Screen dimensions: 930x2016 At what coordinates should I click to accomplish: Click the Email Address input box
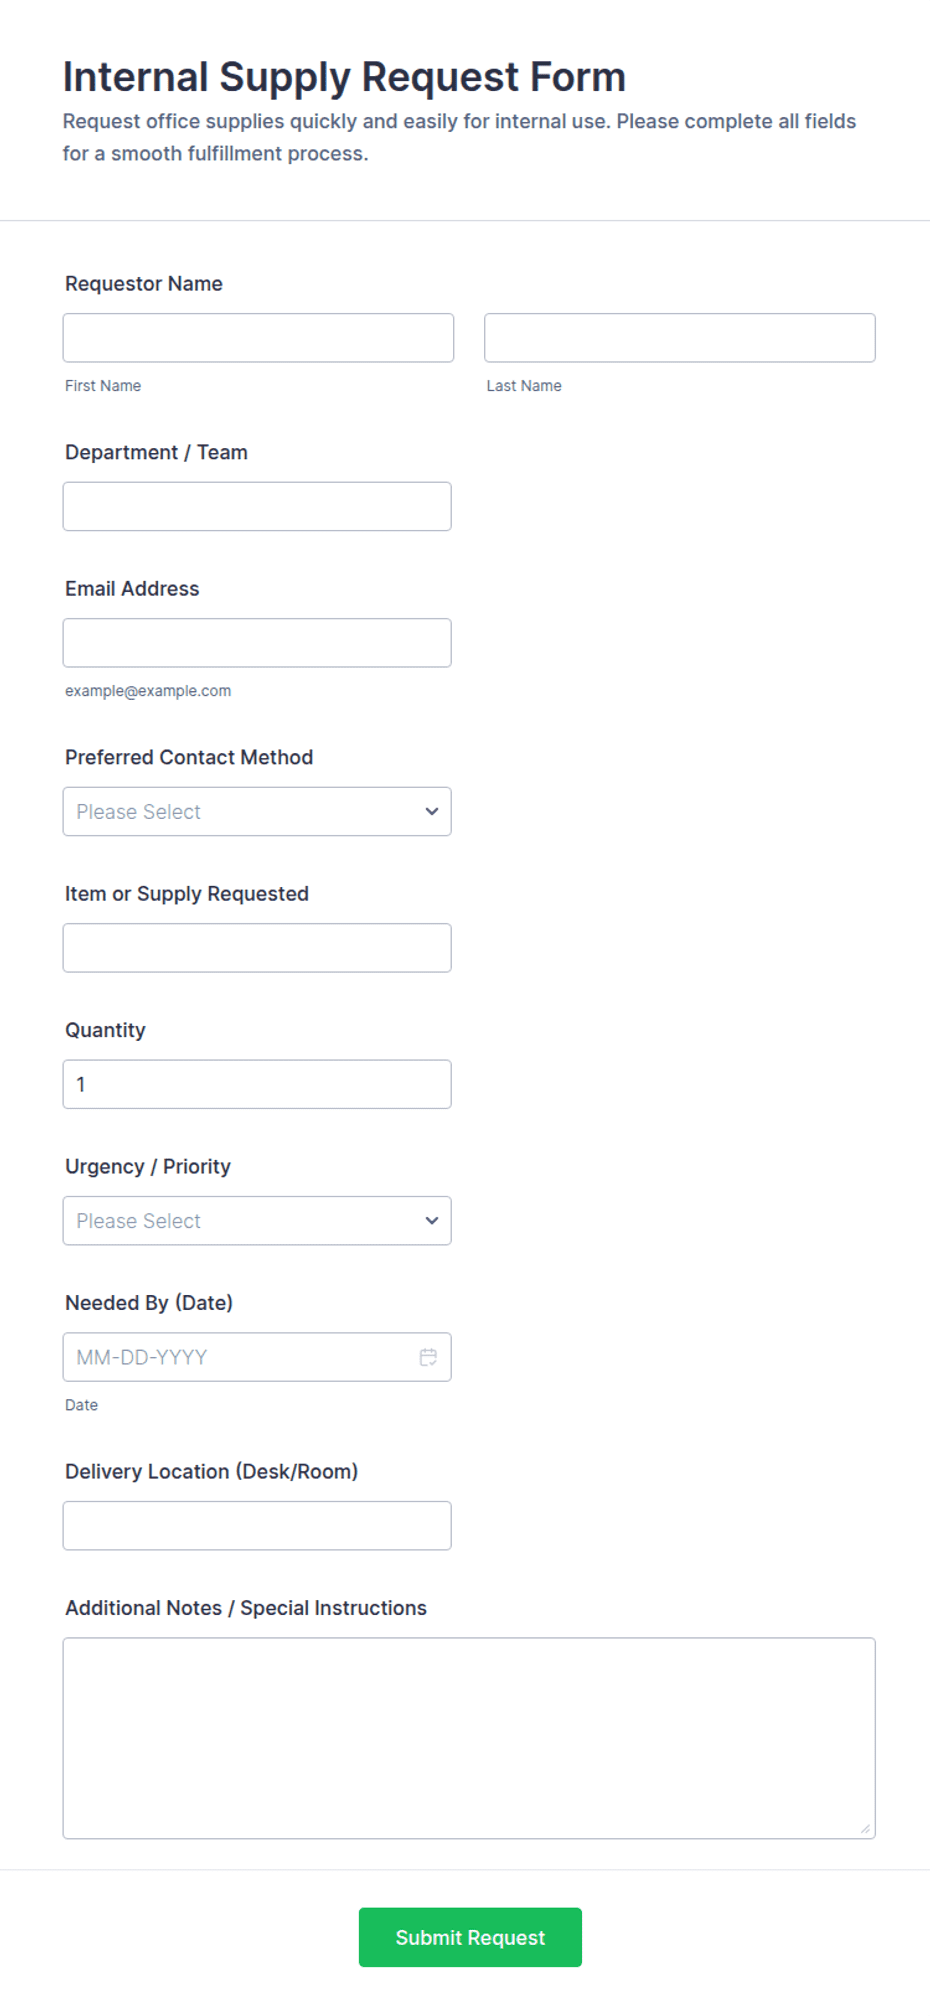(x=257, y=642)
